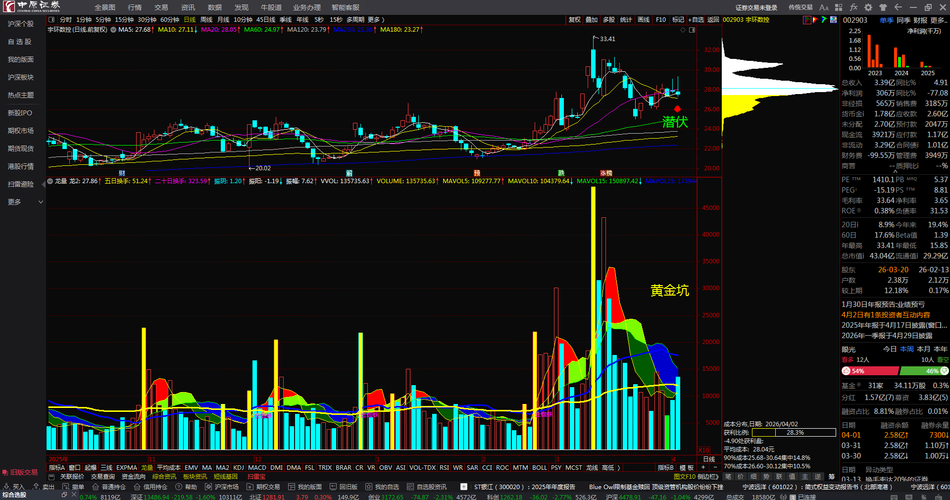Click 证券交易未登录 login link
950x500 pixels.
[x=757, y=7]
